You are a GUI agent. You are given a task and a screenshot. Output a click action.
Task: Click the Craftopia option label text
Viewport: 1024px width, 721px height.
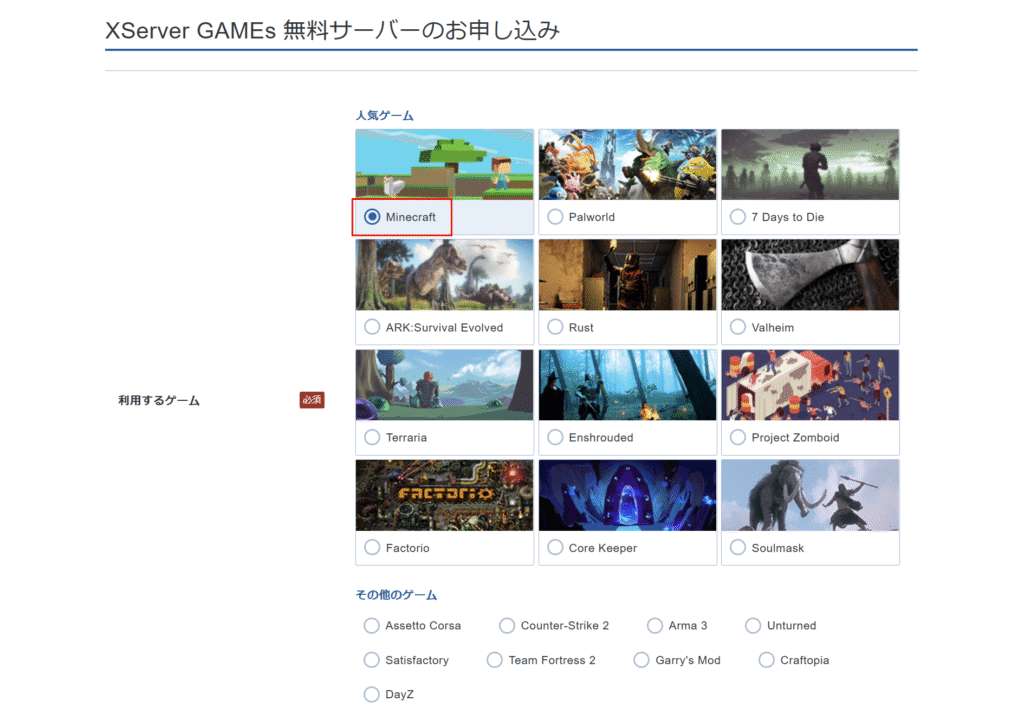click(x=805, y=660)
